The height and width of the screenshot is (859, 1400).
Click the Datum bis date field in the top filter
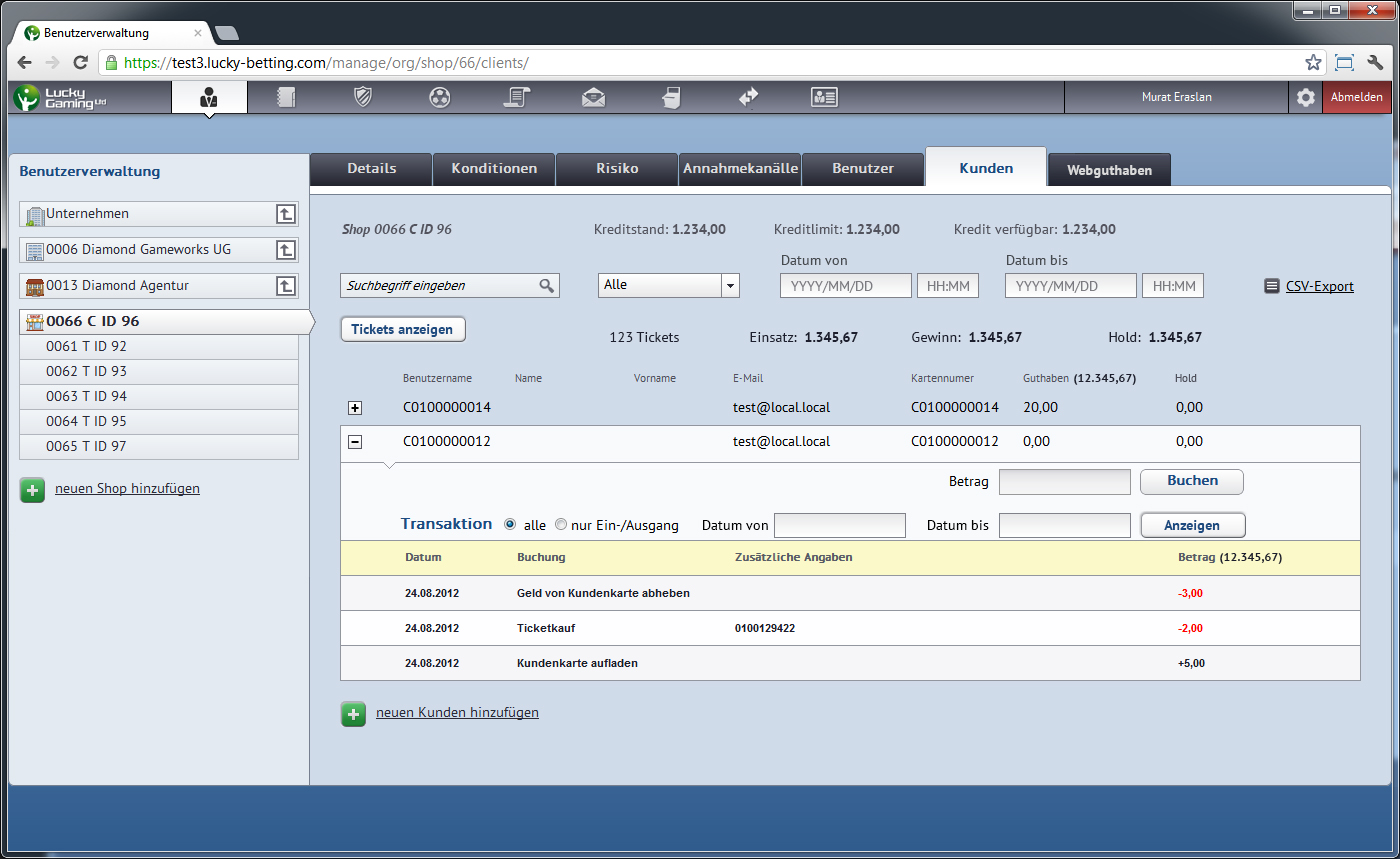click(x=1071, y=286)
